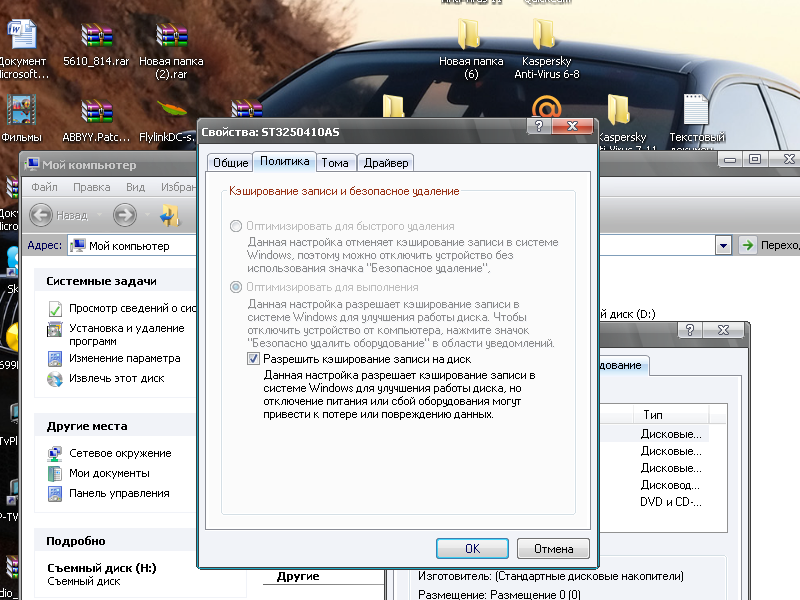Click the Отмена button
The height and width of the screenshot is (600, 800).
[553, 549]
